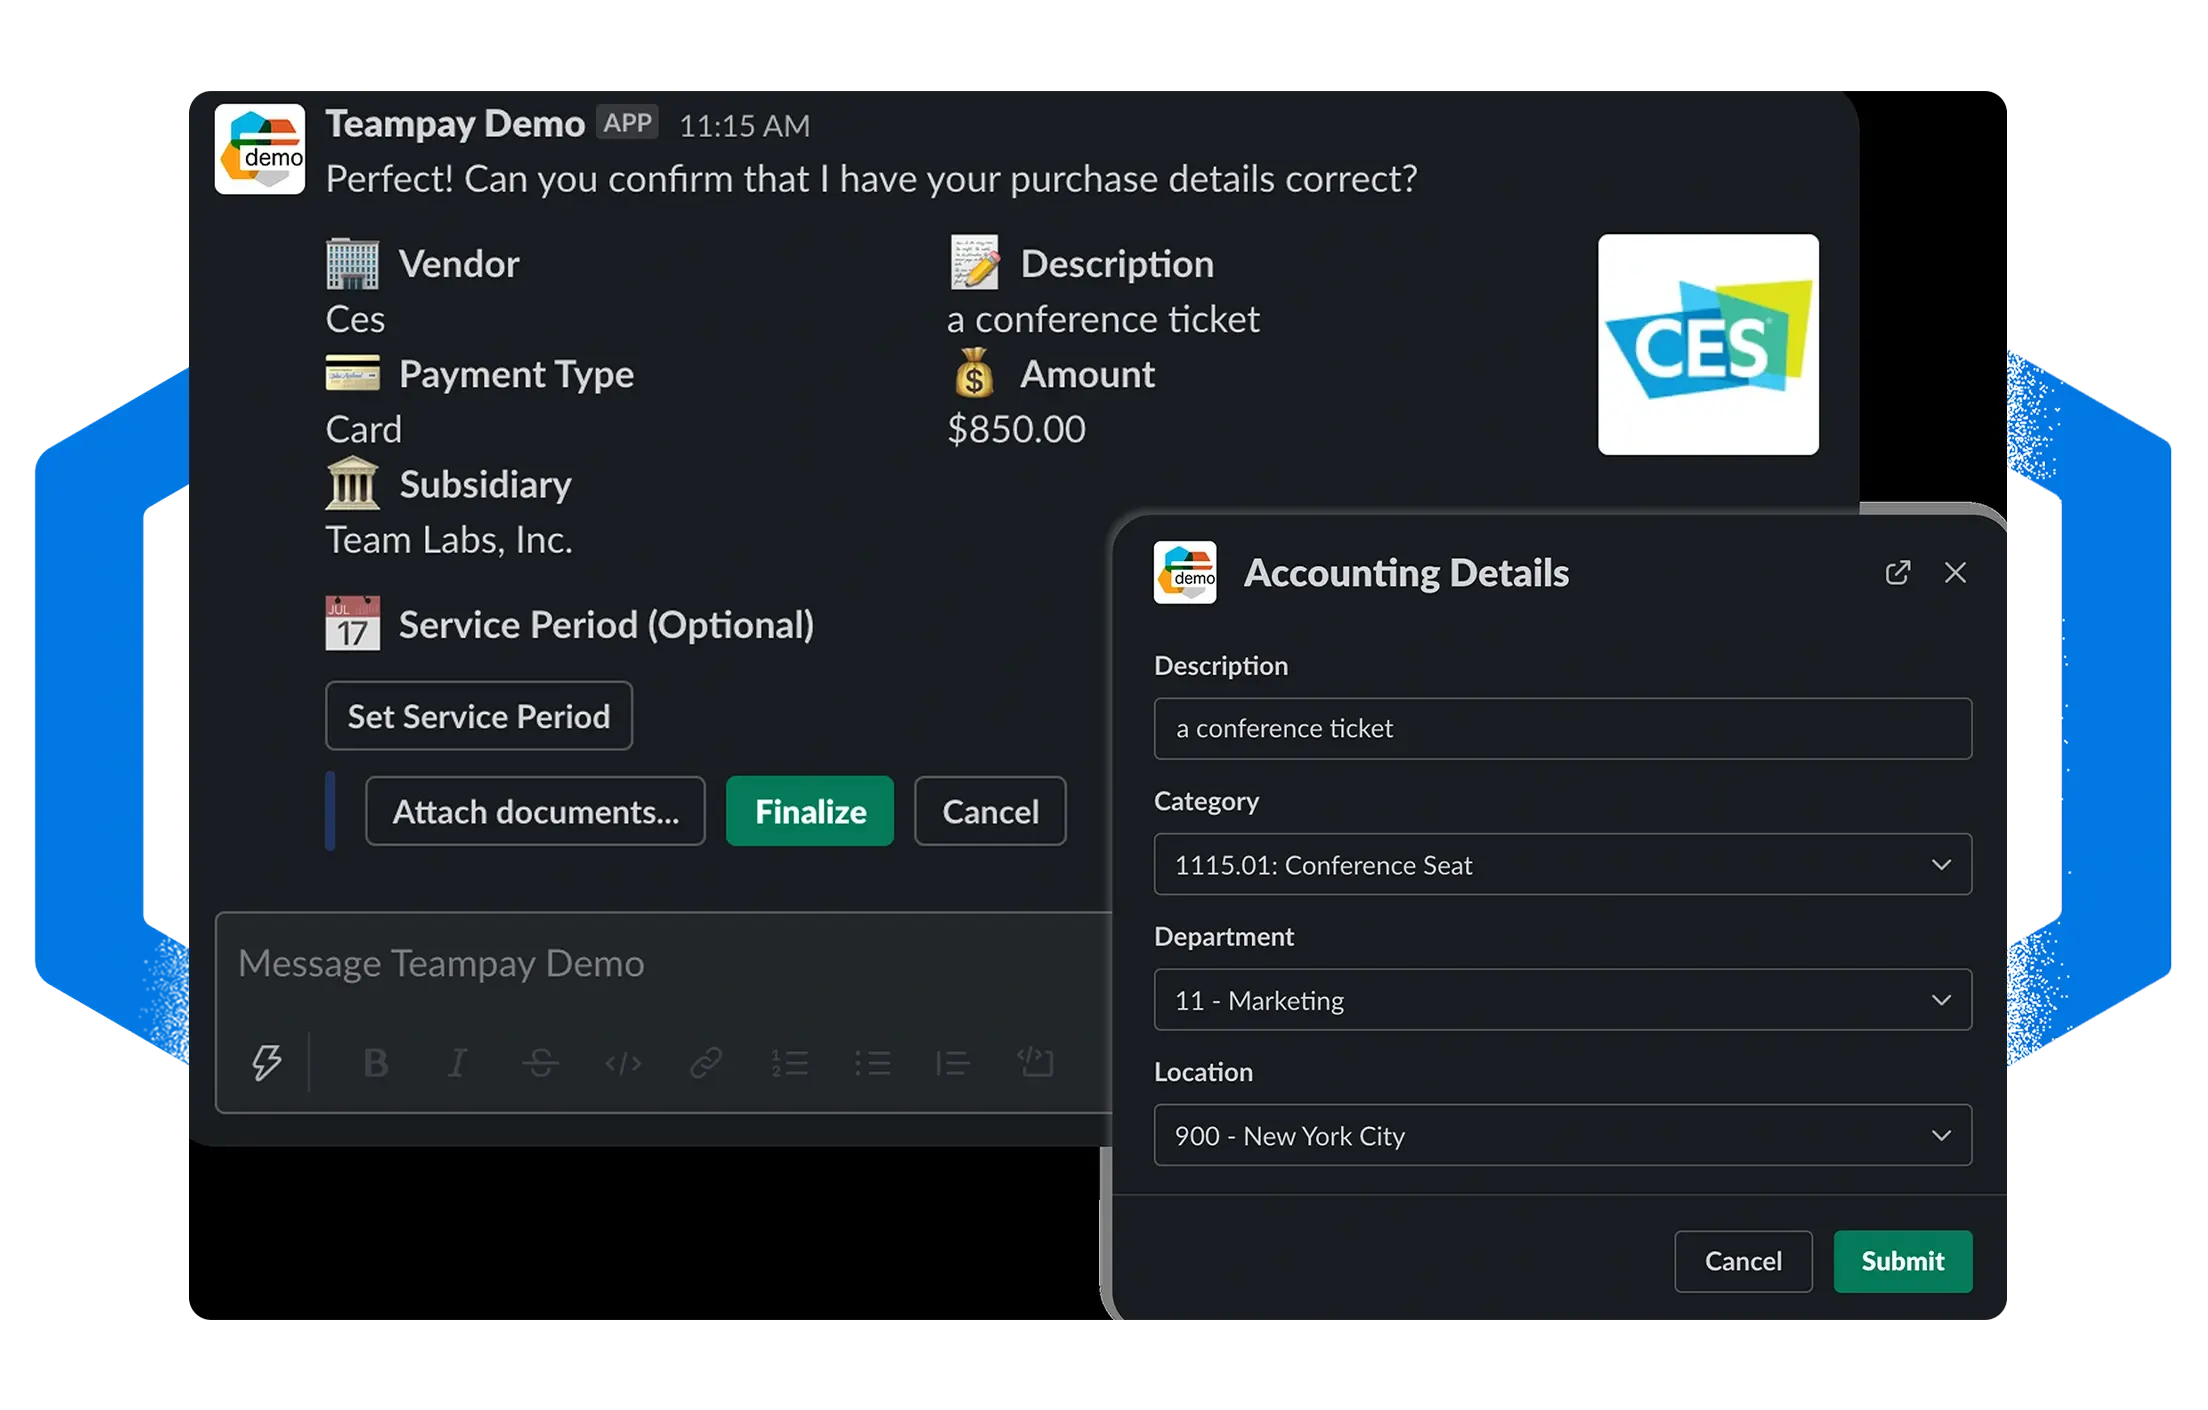Apply bulleted list formatting

coord(872,1062)
